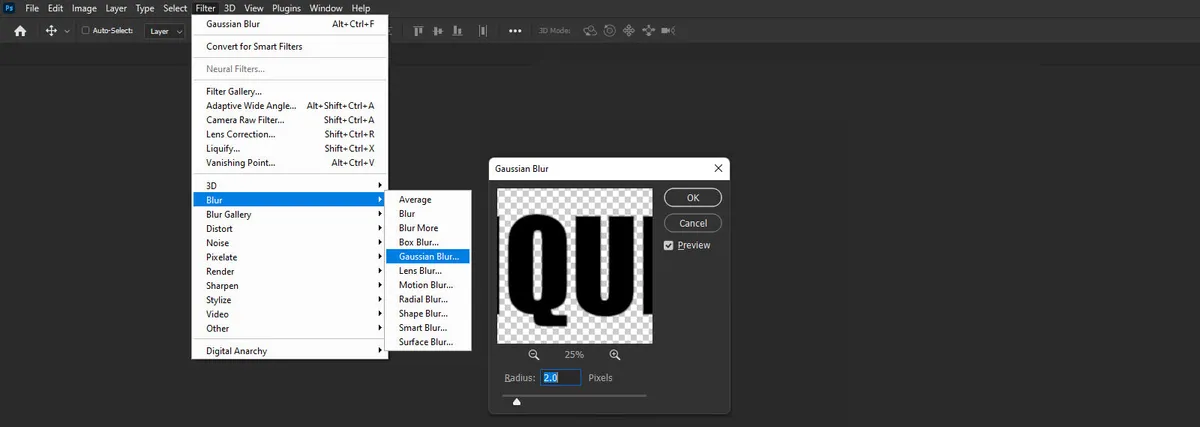Image resolution: width=1200 pixels, height=427 pixels.
Task: Select the Move tool icon
Action: pyautogui.click(x=52, y=31)
